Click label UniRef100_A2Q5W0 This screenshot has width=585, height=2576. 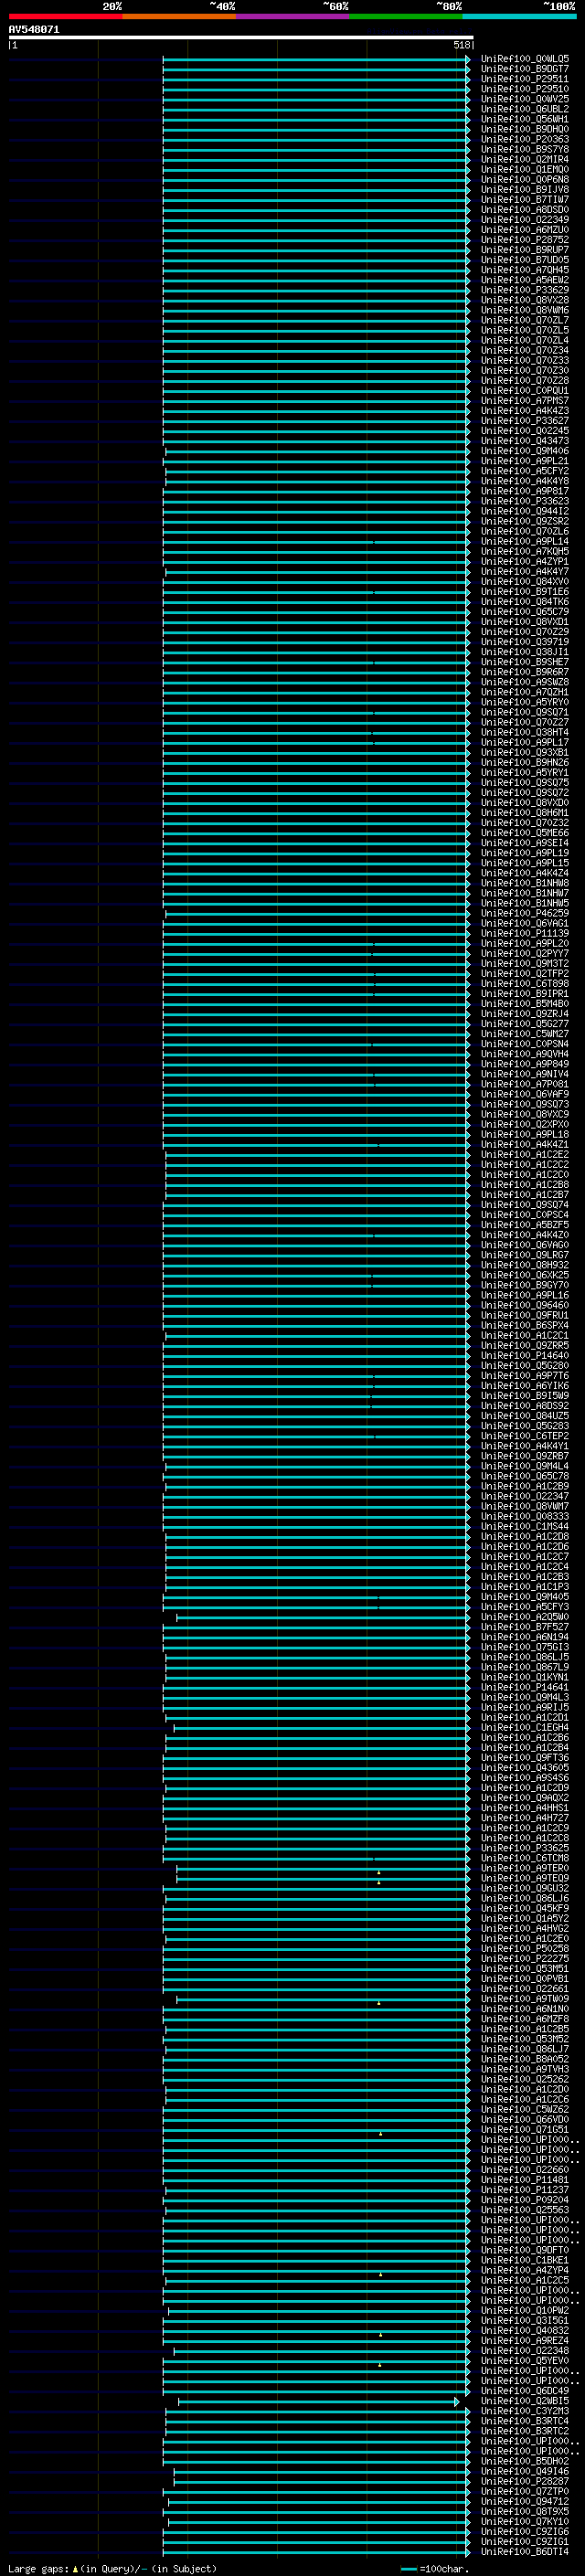pyautogui.click(x=524, y=1617)
